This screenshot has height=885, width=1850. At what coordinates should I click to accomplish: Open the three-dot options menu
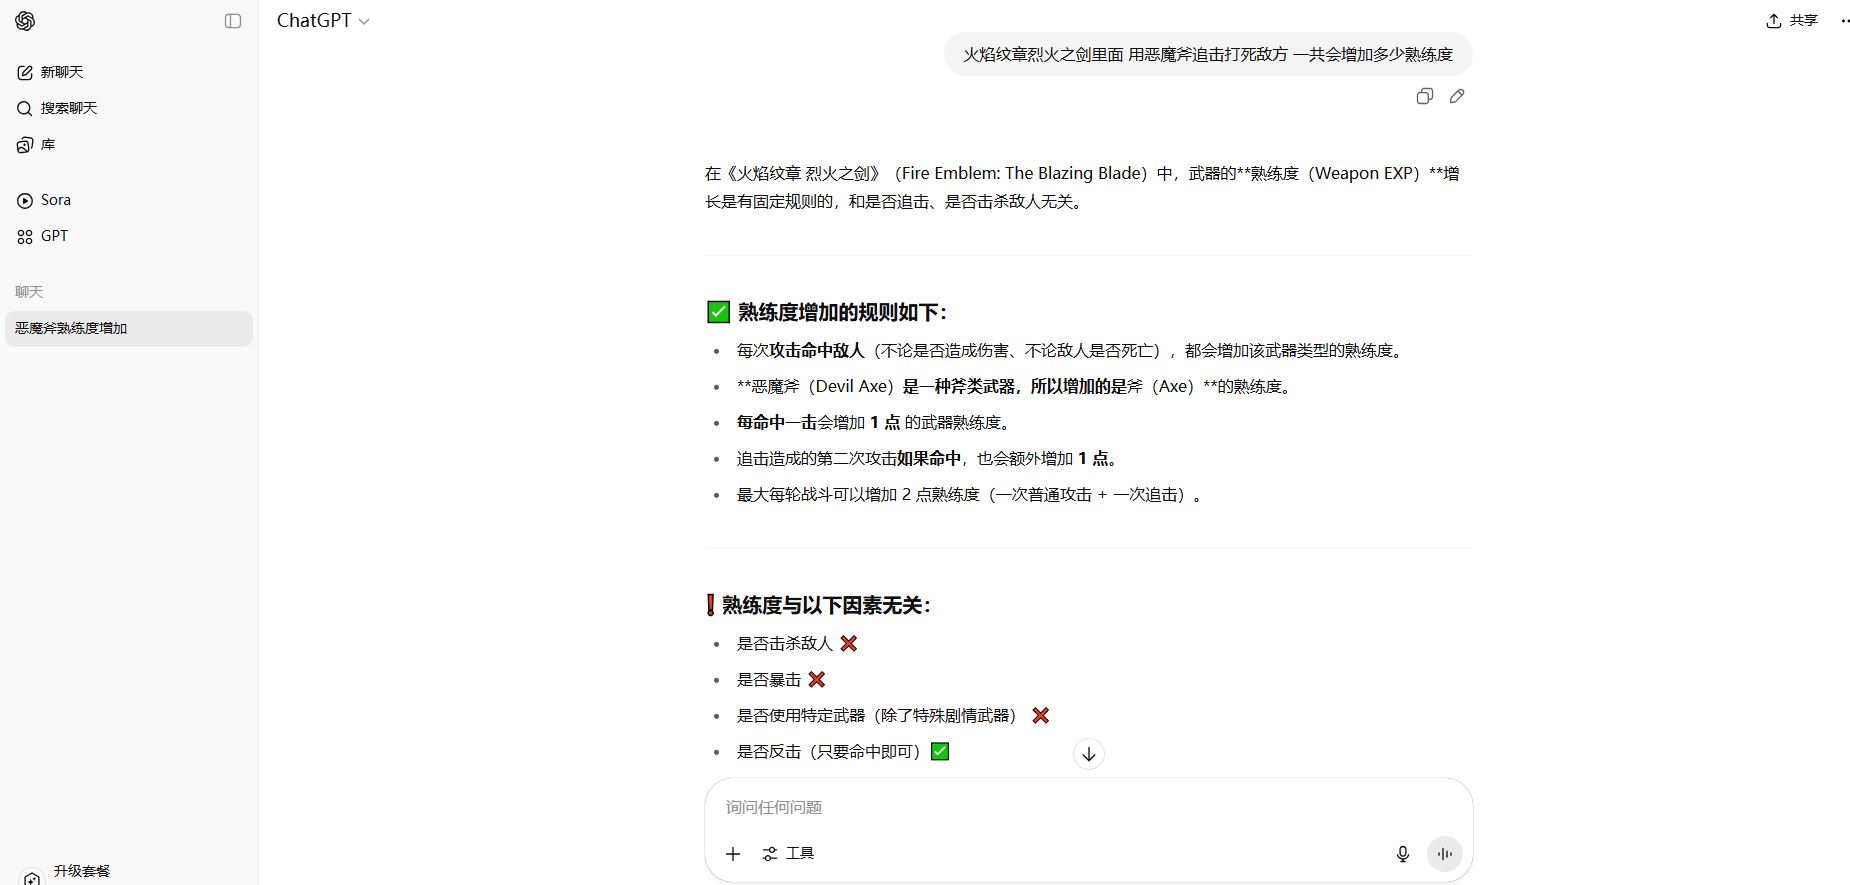[1845, 21]
